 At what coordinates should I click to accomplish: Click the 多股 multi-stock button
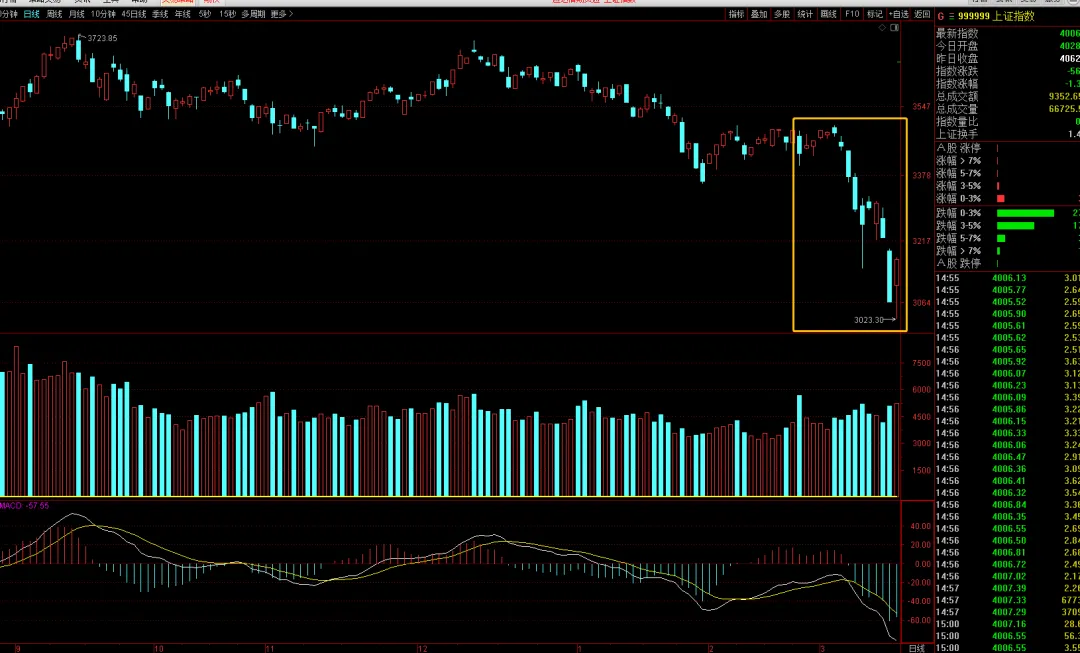point(782,14)
